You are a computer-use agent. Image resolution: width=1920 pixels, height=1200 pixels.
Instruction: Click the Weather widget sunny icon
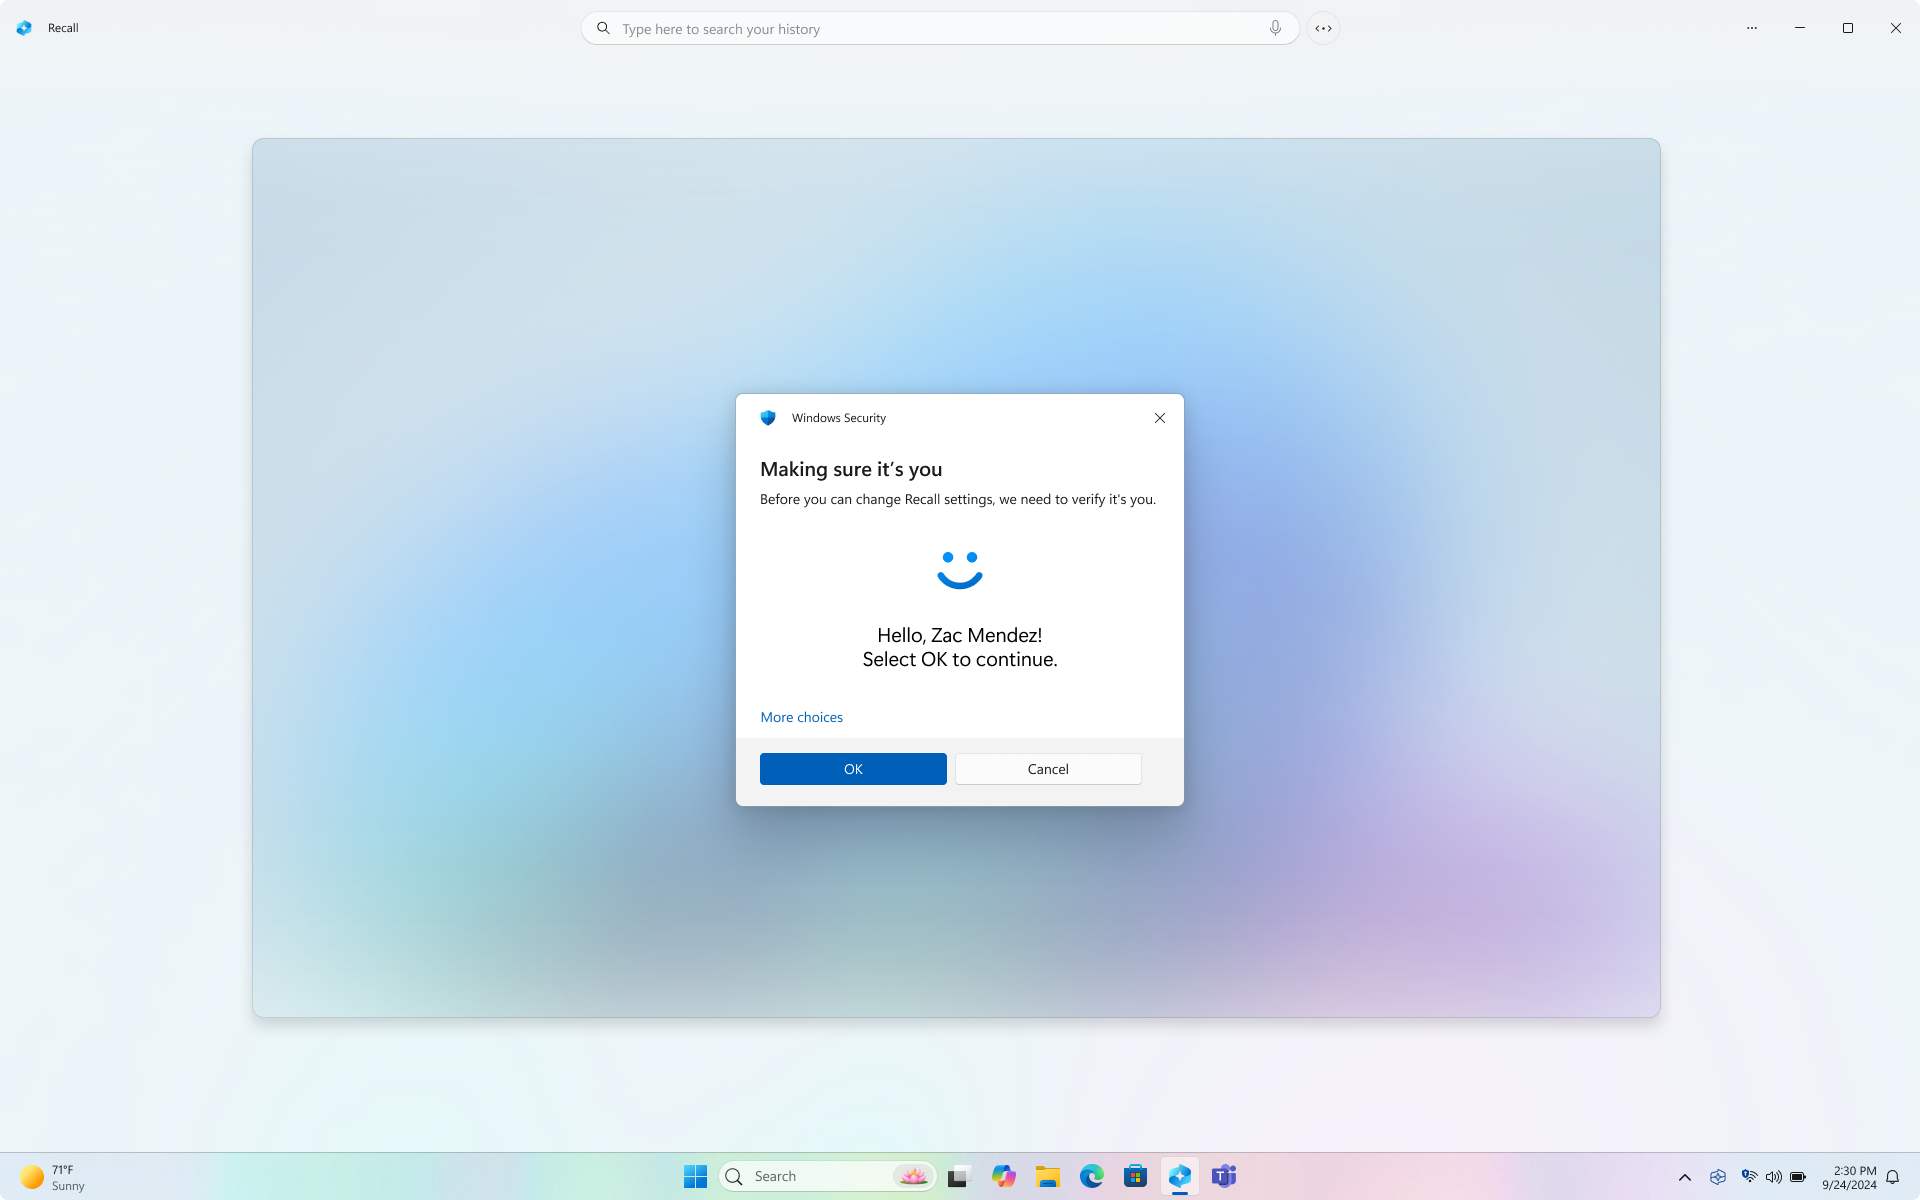coord(30,1176)
